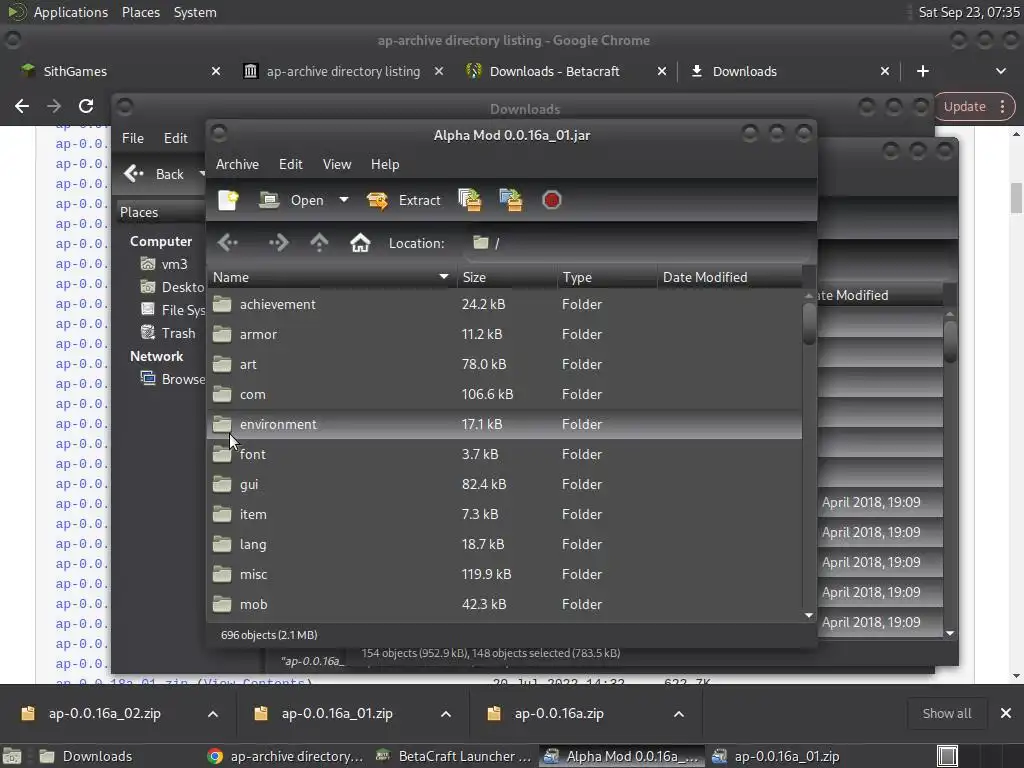
Task: Create a new archive with toolbar icon
Action: tap(228, 200)
